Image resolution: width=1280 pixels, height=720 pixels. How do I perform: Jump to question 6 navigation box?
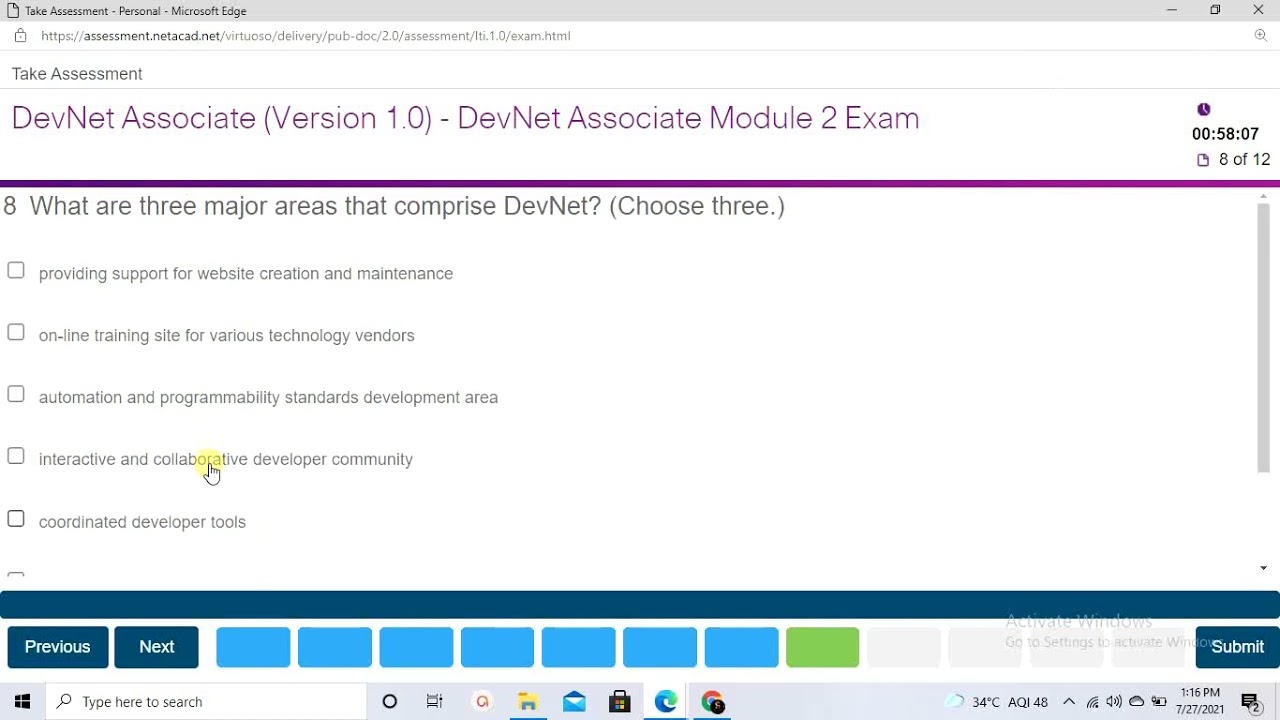pos(660,647)
